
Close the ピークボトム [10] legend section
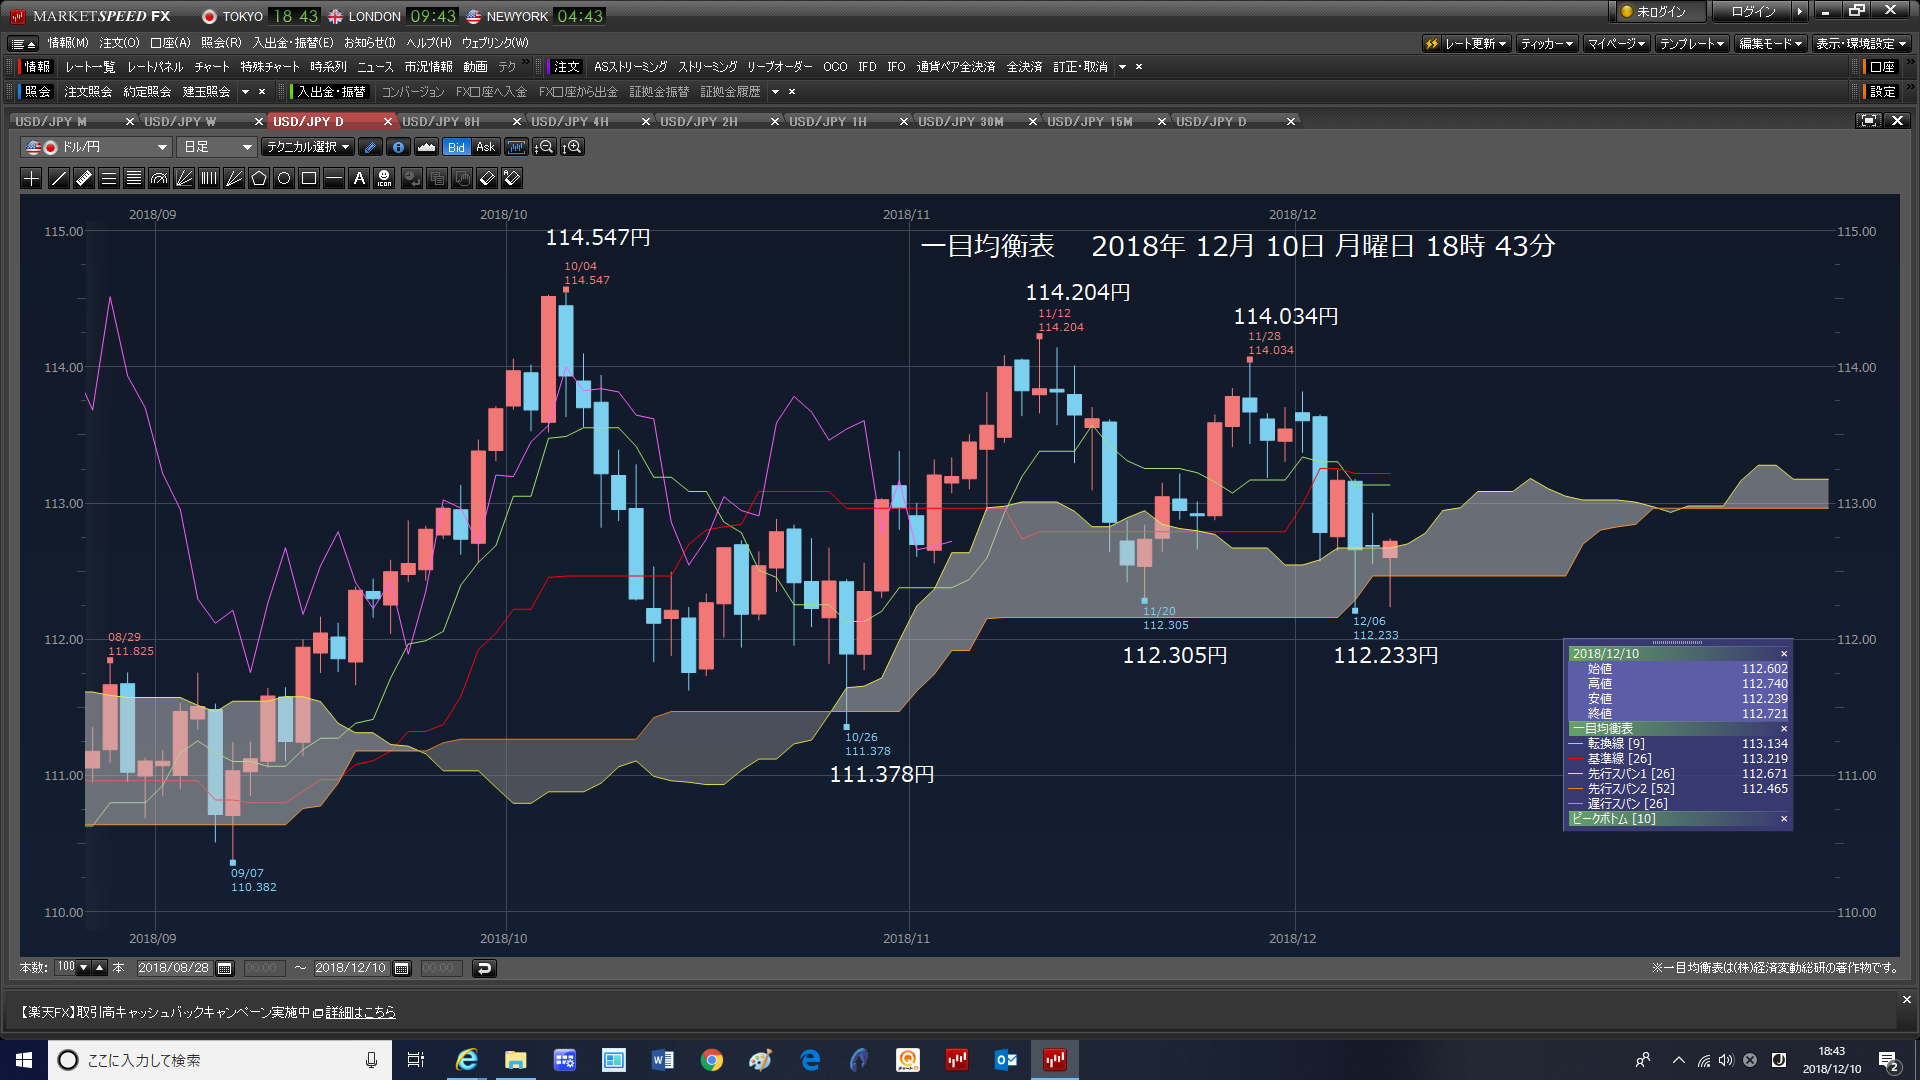[1784, 819]
